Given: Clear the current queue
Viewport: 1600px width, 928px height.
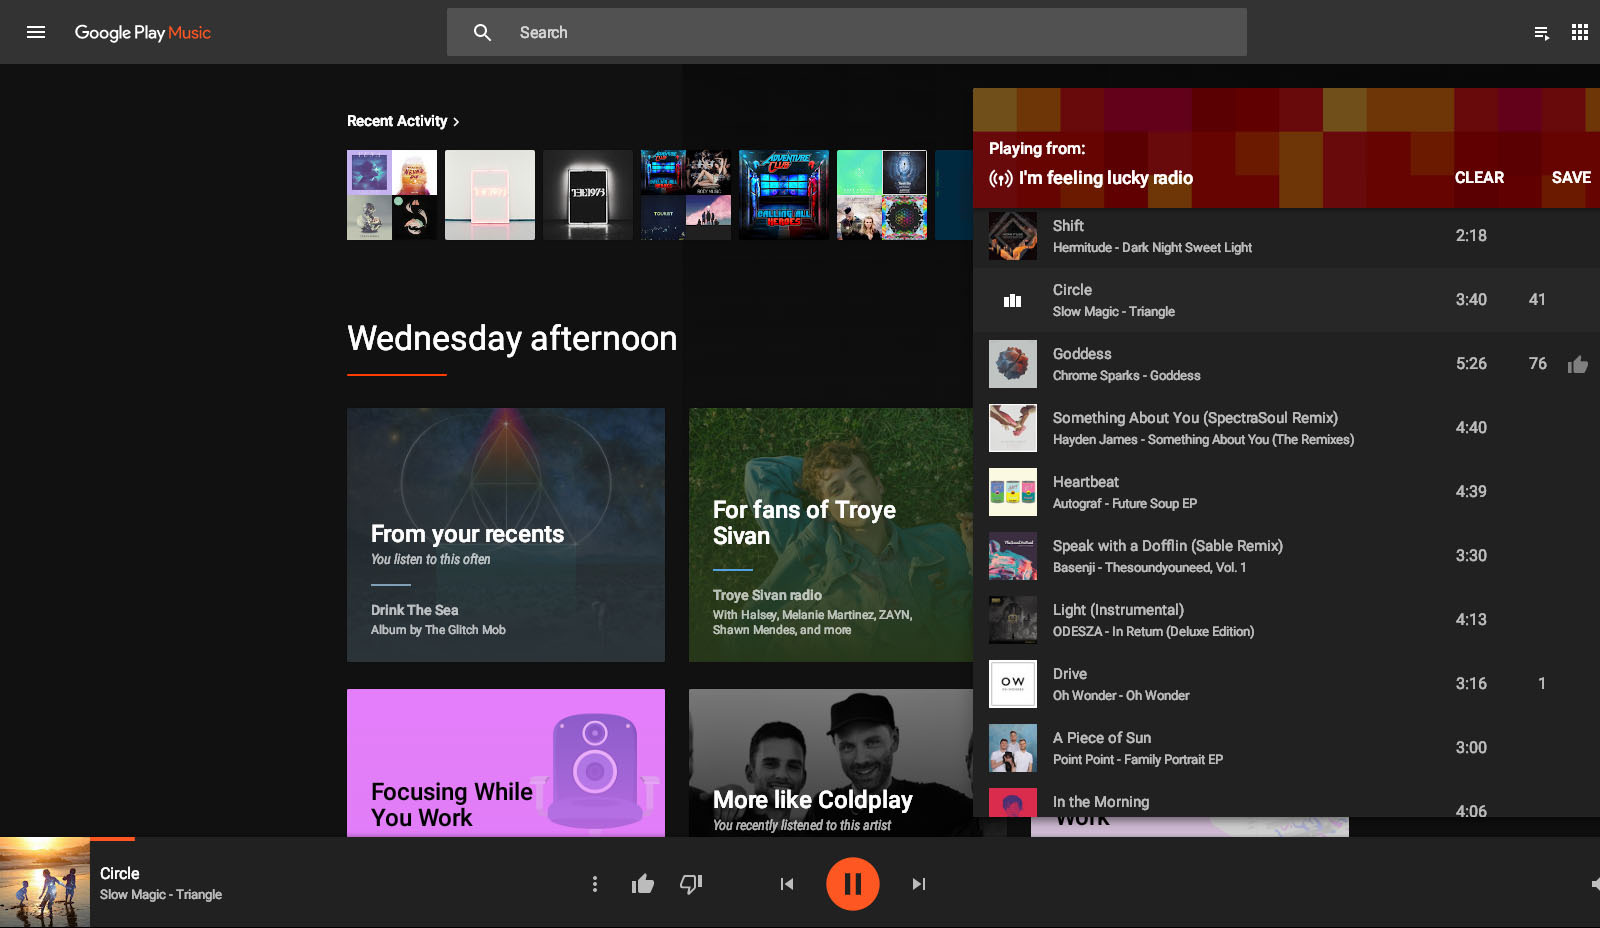Looking at the screenshot, I should point(1479,177).
